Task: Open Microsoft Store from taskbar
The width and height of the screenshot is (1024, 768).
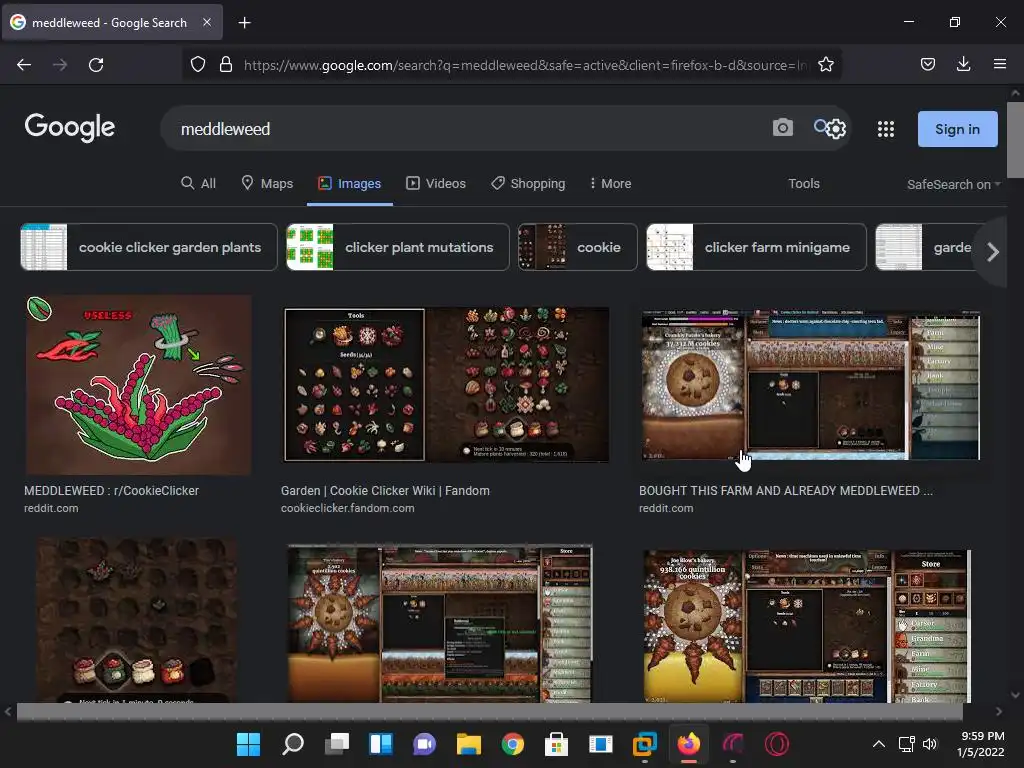Action: tap(556, 744)
